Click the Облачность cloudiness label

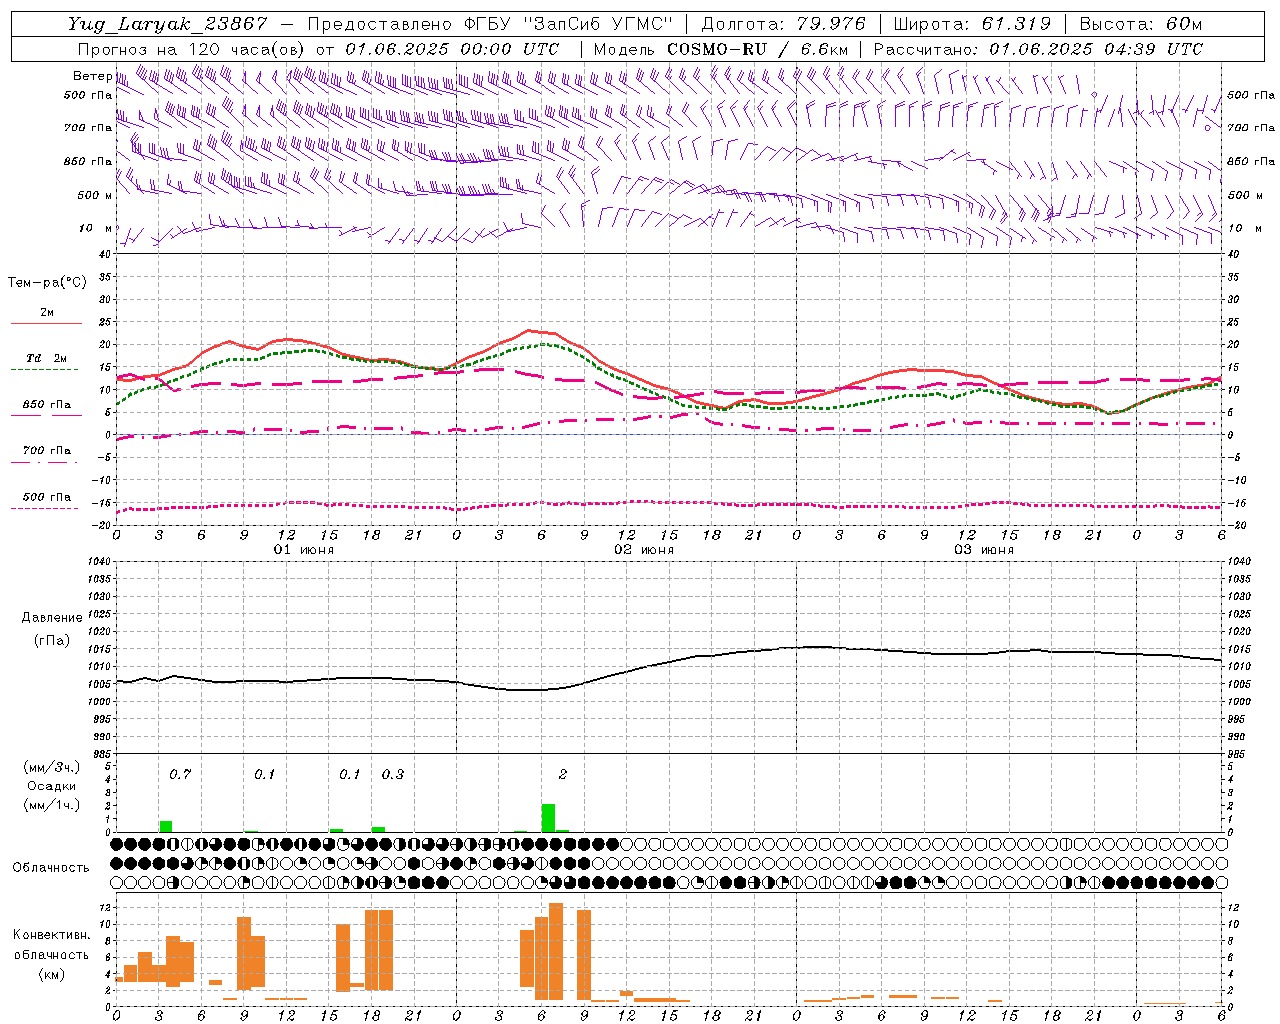(51, 867)
